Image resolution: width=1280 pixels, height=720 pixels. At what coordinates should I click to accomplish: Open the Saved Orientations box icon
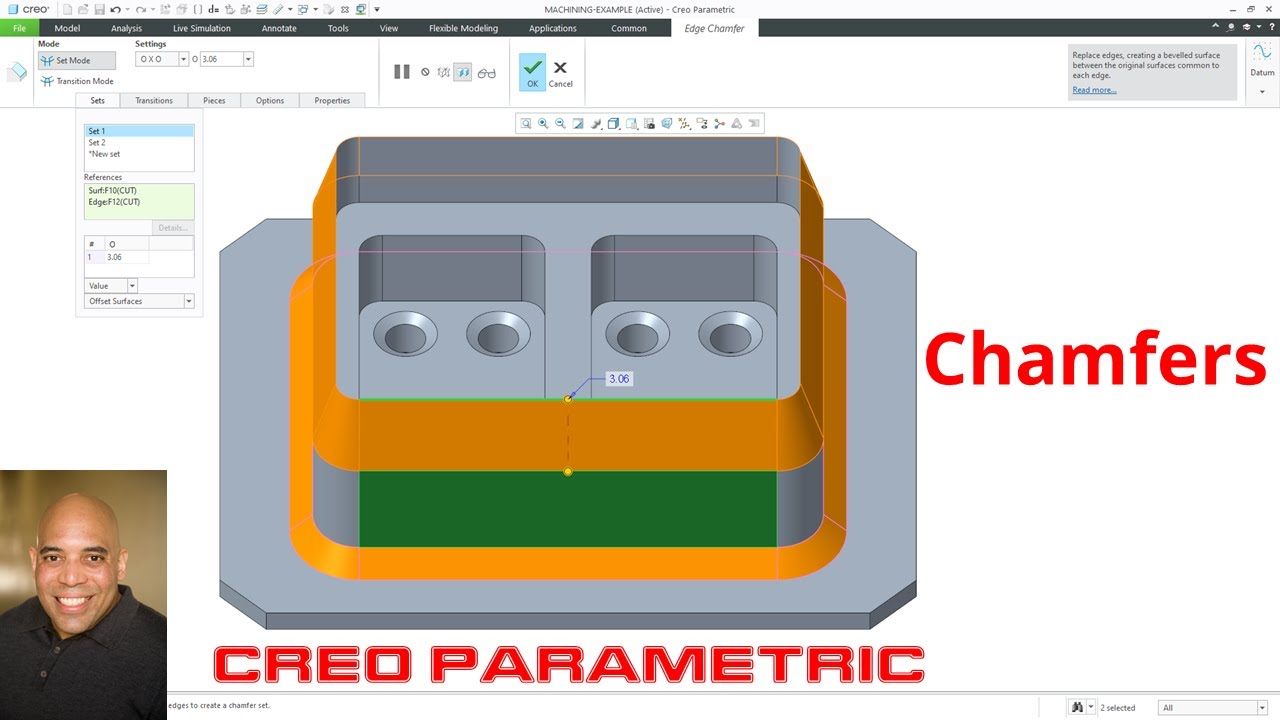(632, 124)
